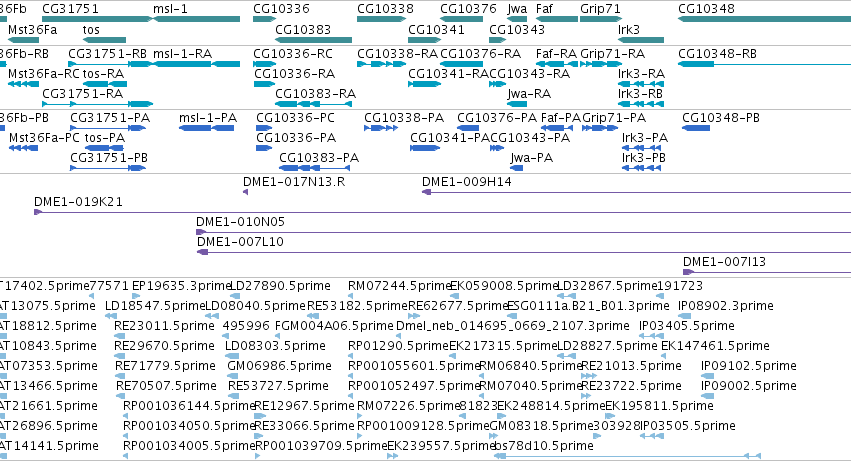Click the msl-1 gene label
This screenshot has width=851, height=461.
(x=170, y=9)
